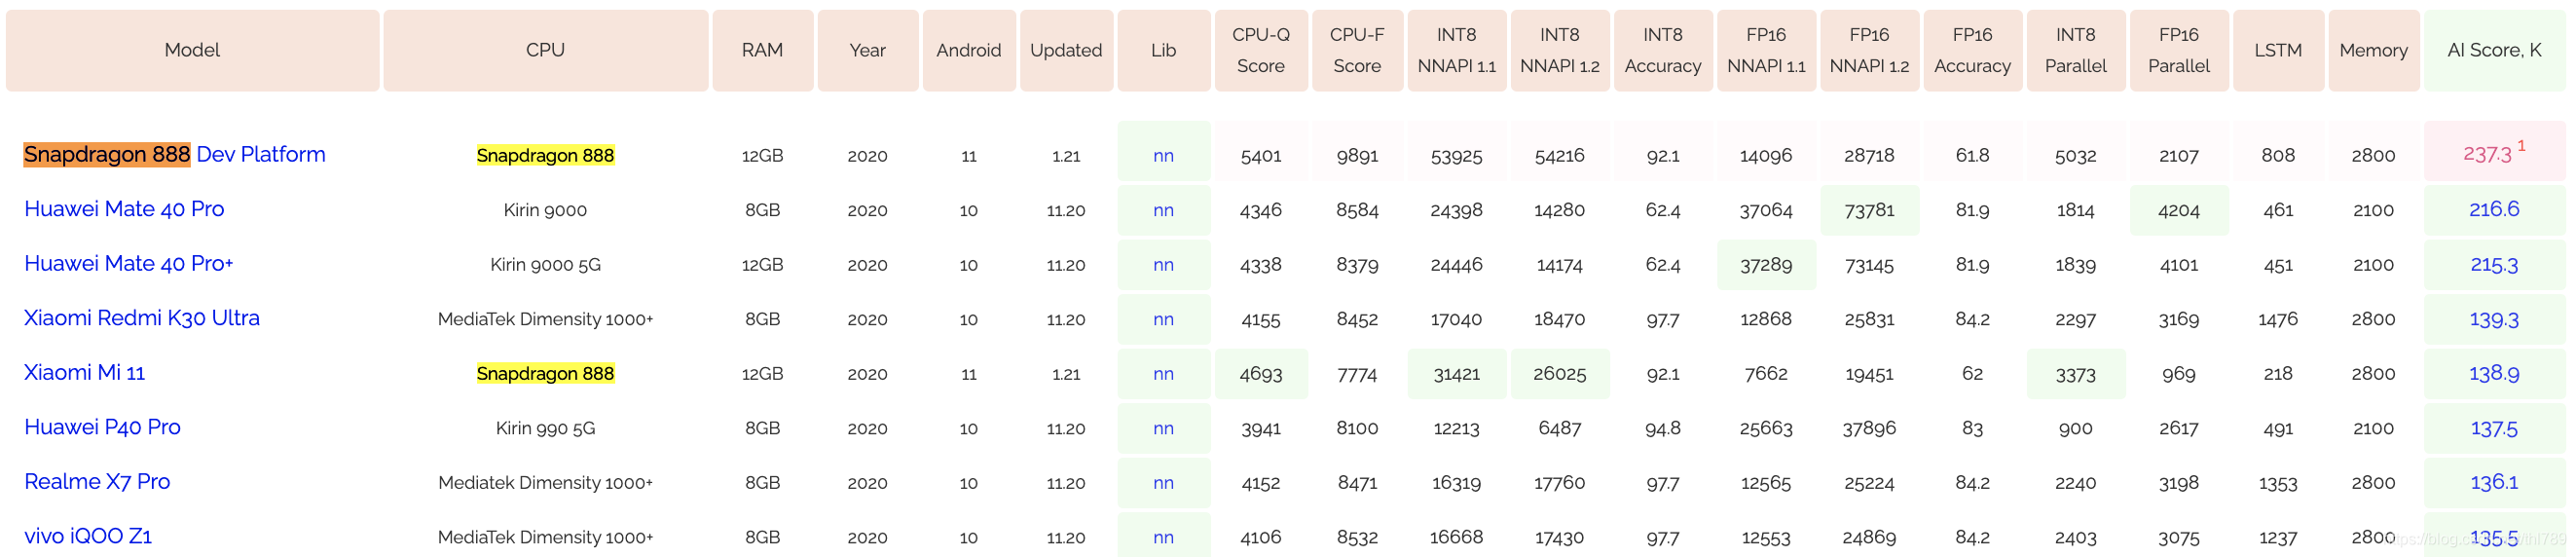Select AI score 237.3 for Snapdragon Dev Platform

tap(2487, 154)
